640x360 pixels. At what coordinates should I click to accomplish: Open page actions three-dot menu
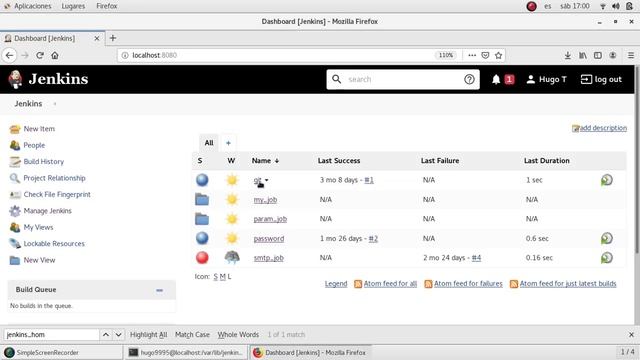pyautogui.click(x=472, y=55)
